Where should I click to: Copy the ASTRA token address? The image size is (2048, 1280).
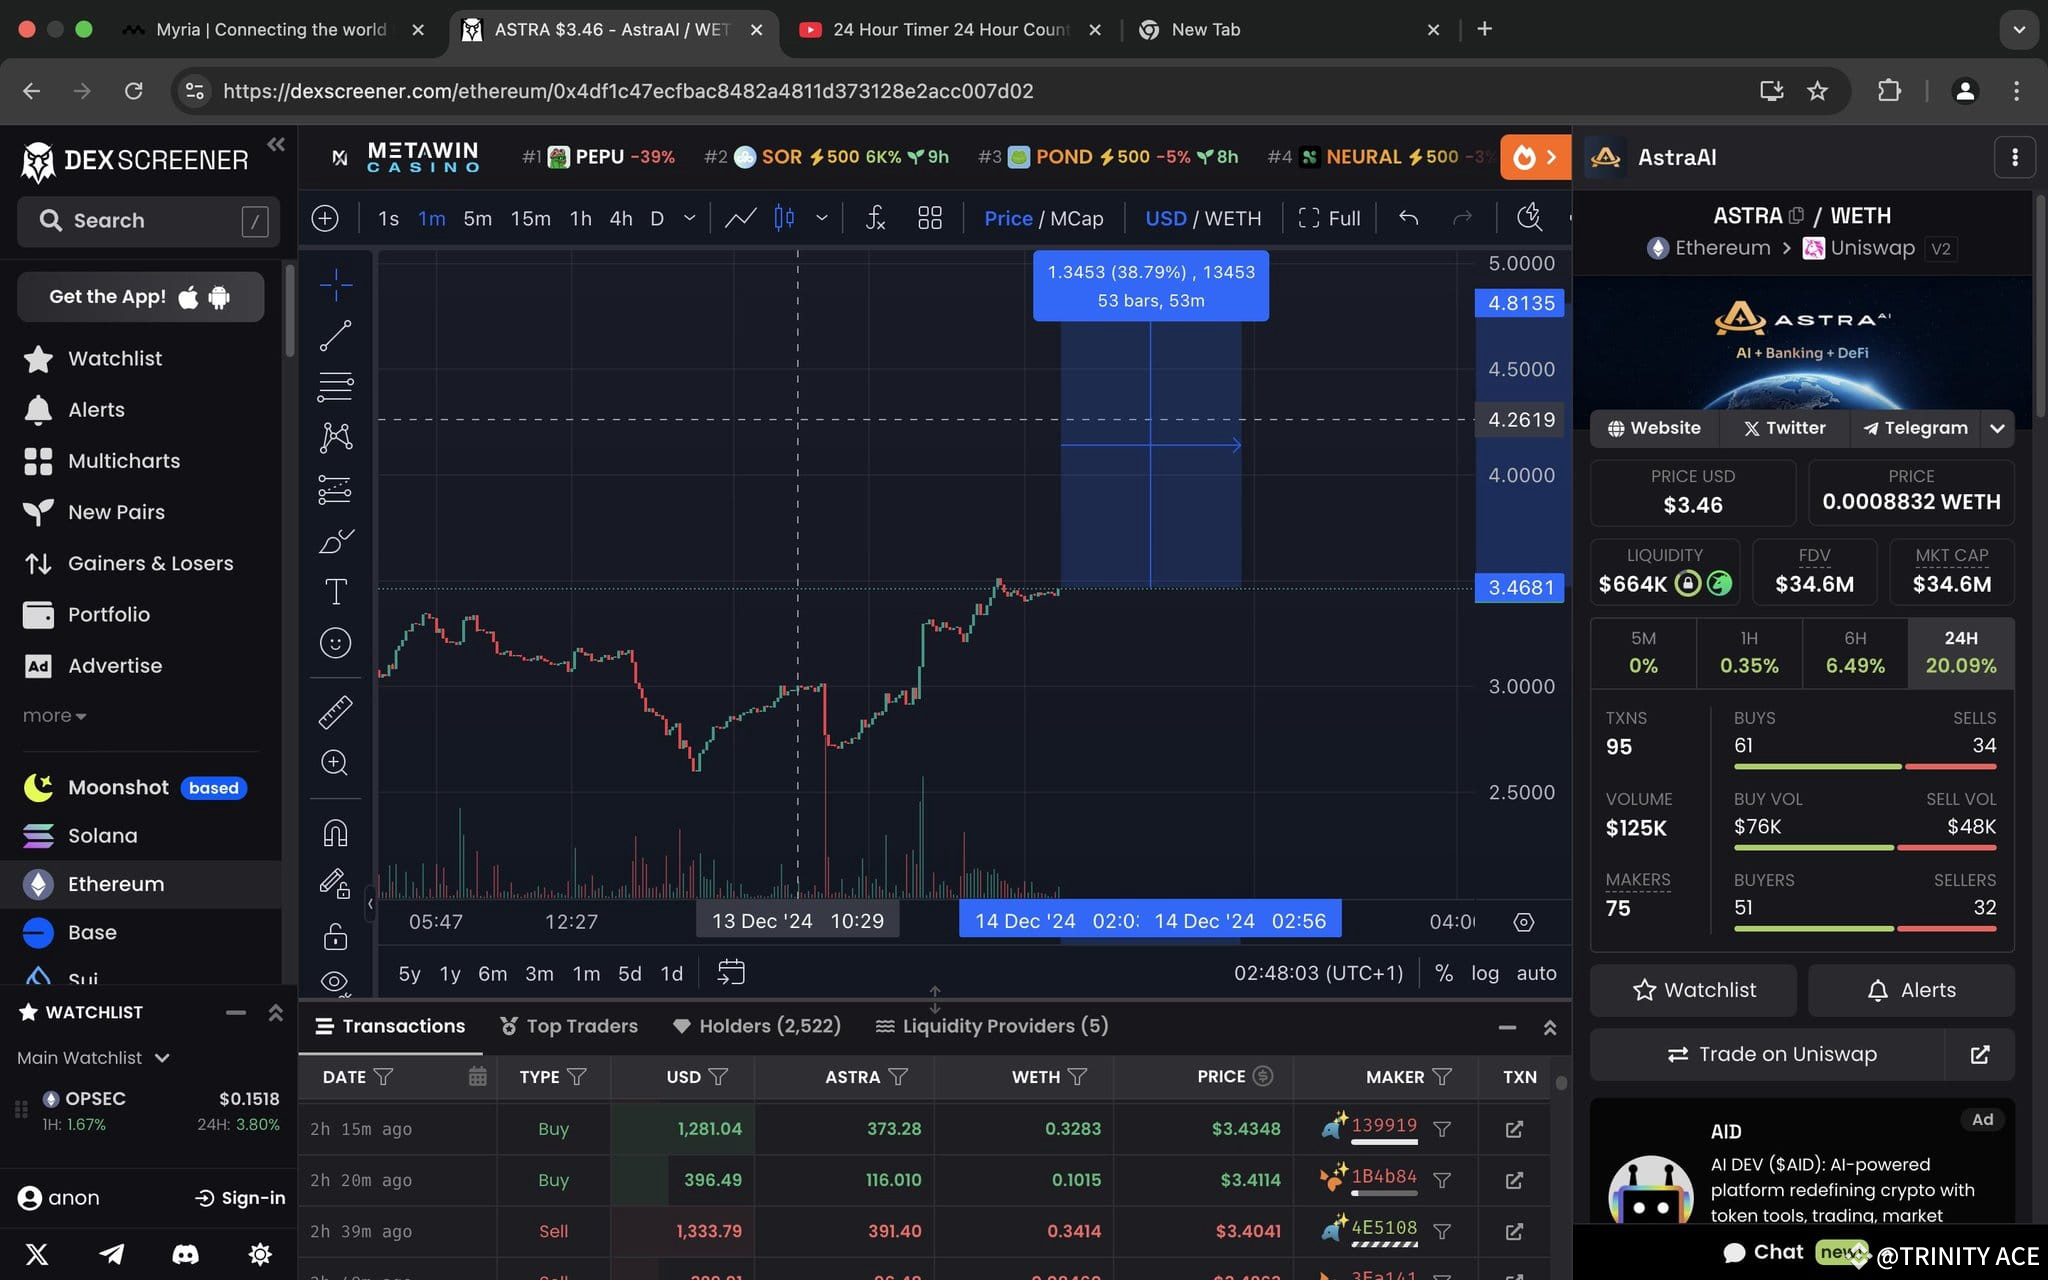tap(1797, 216)
